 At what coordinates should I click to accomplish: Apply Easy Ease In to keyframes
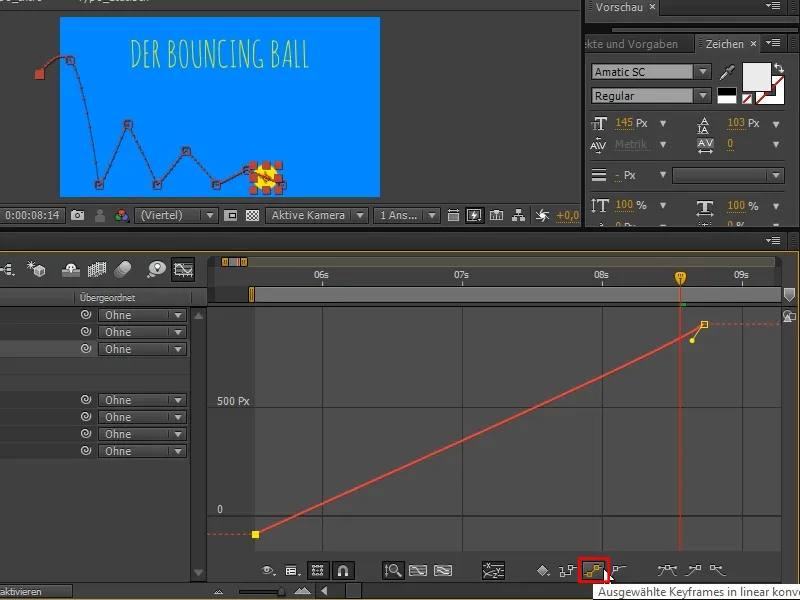693,570
